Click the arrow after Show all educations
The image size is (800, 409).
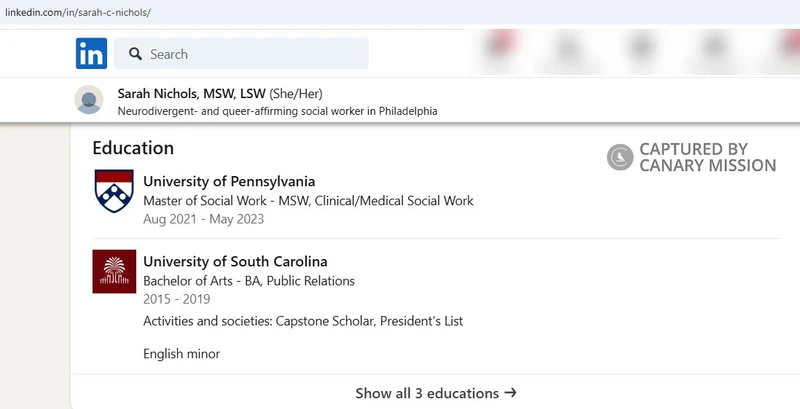510,393
